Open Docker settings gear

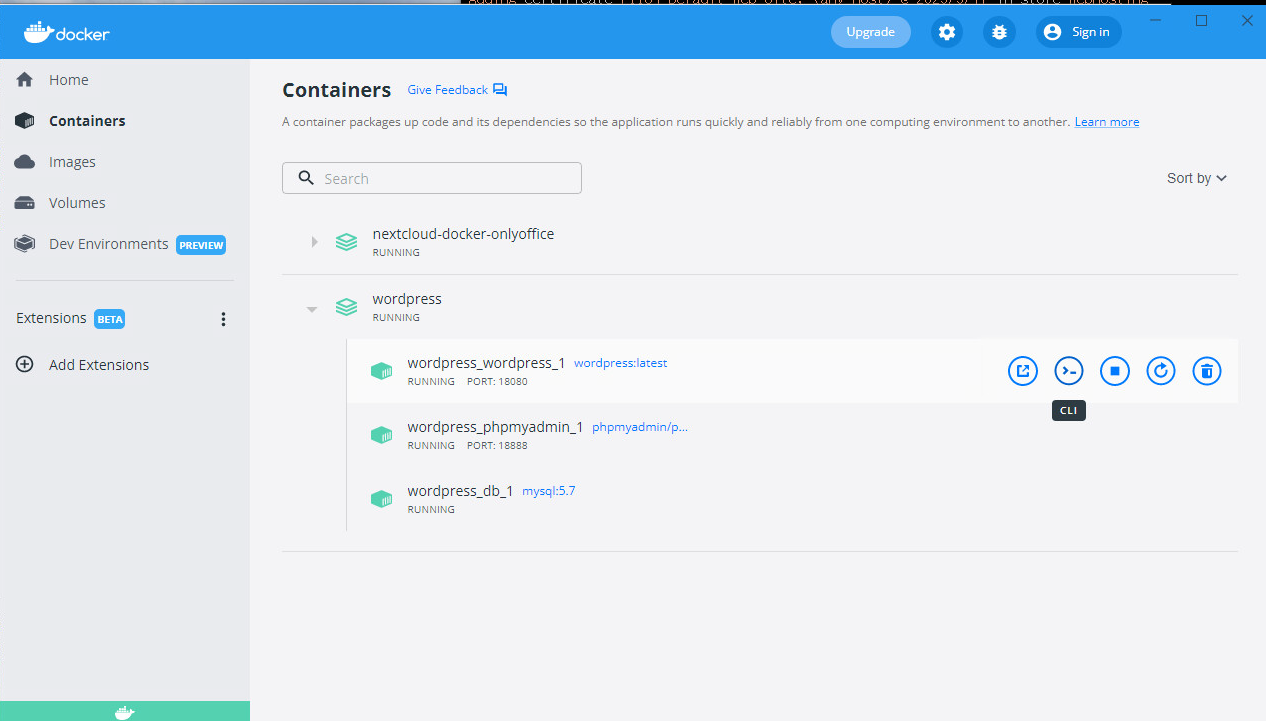point(947,32)
